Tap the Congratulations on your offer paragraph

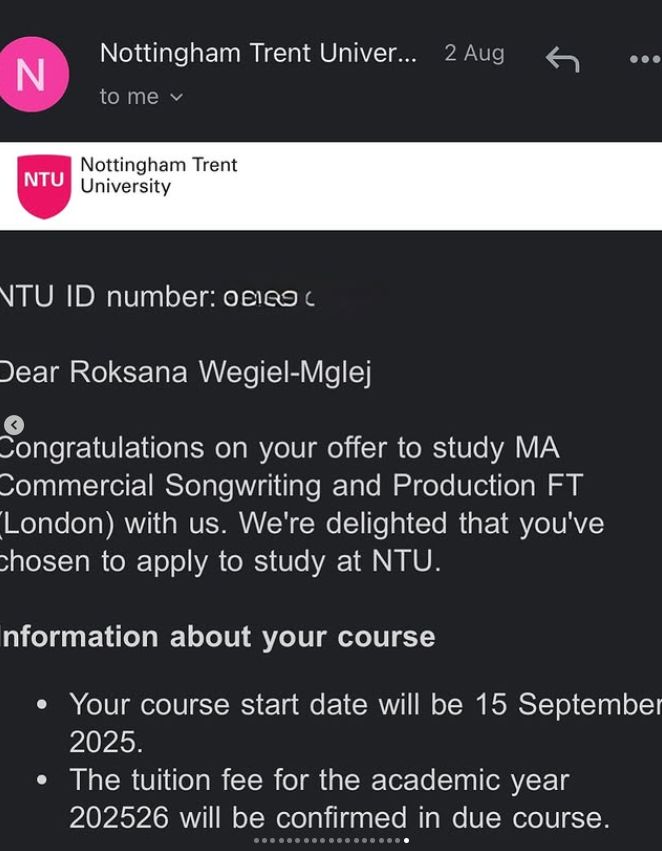point(302,505)
